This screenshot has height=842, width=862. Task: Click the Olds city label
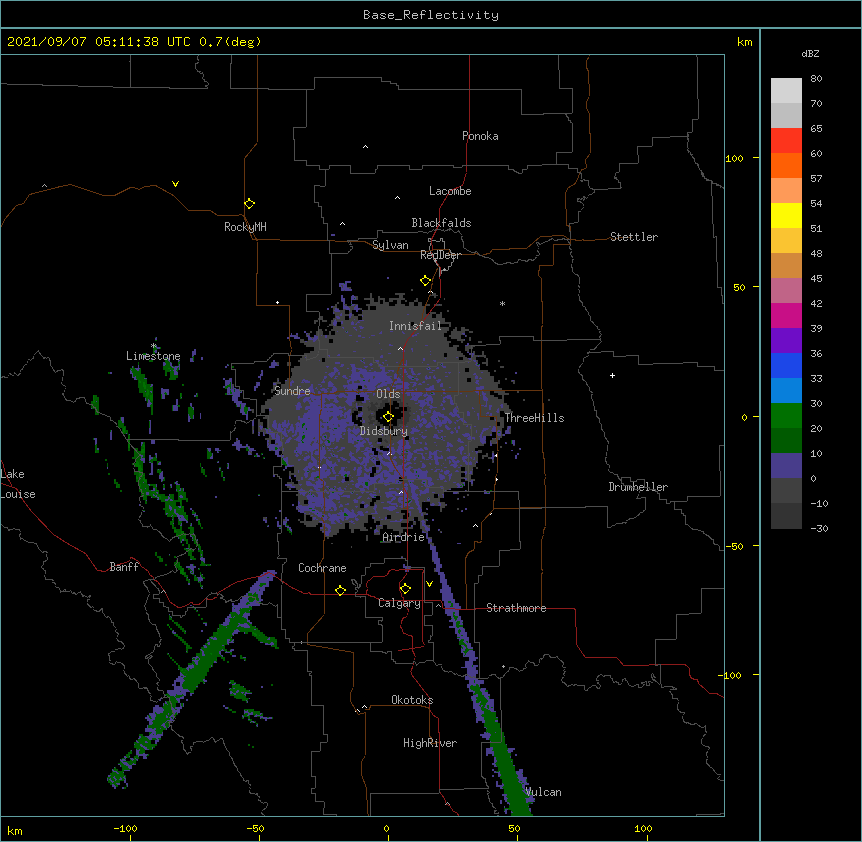[388, 394]
